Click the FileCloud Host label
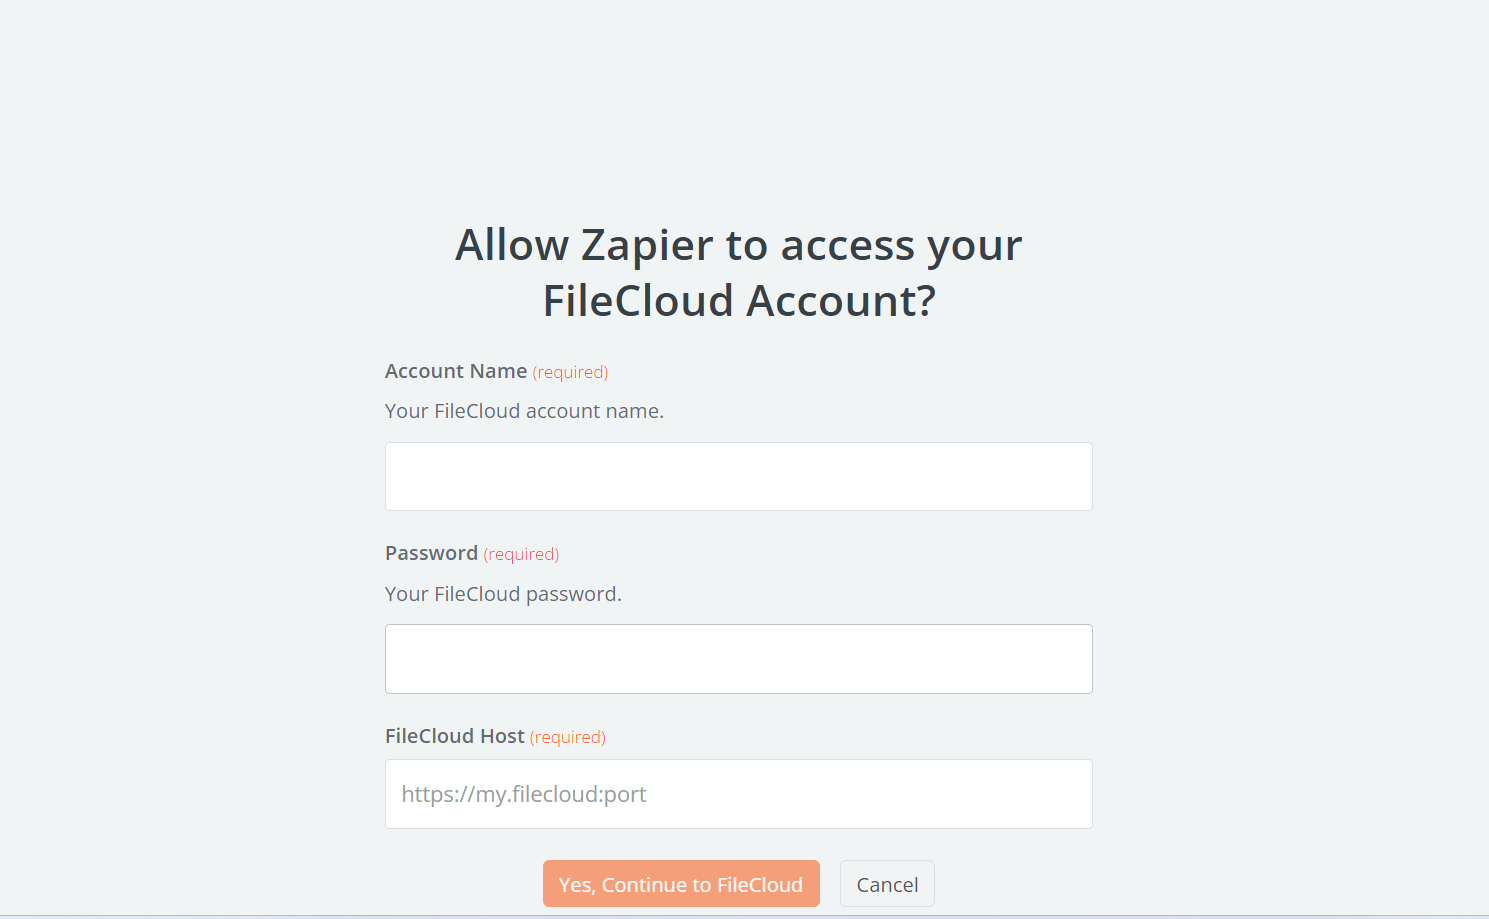The width and height of the screenshot is (1489, 919). (x=455, y=735)
